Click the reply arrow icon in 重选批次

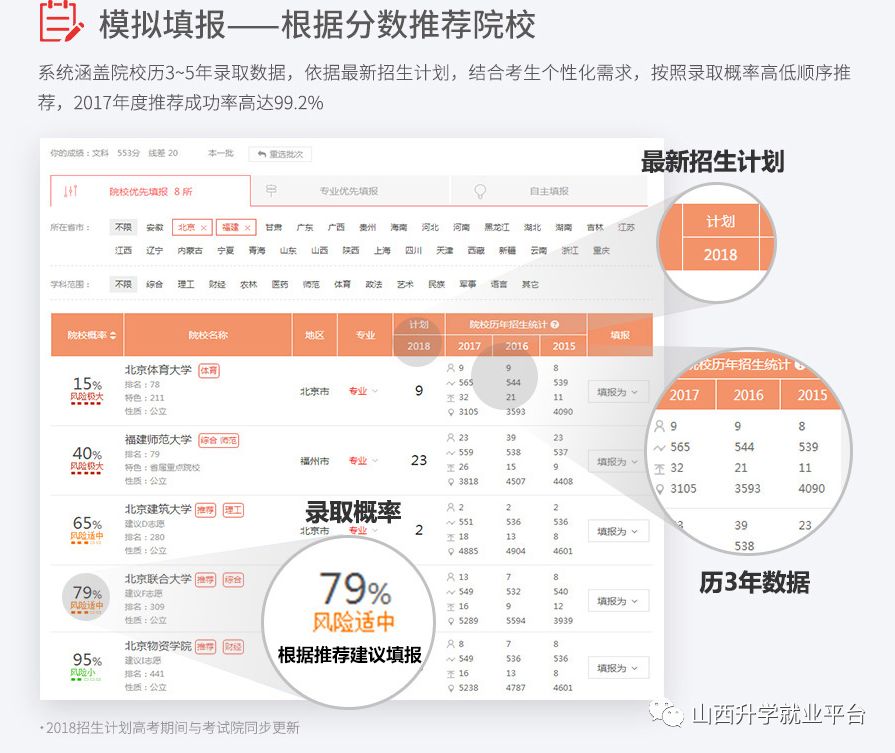(262, 154)
